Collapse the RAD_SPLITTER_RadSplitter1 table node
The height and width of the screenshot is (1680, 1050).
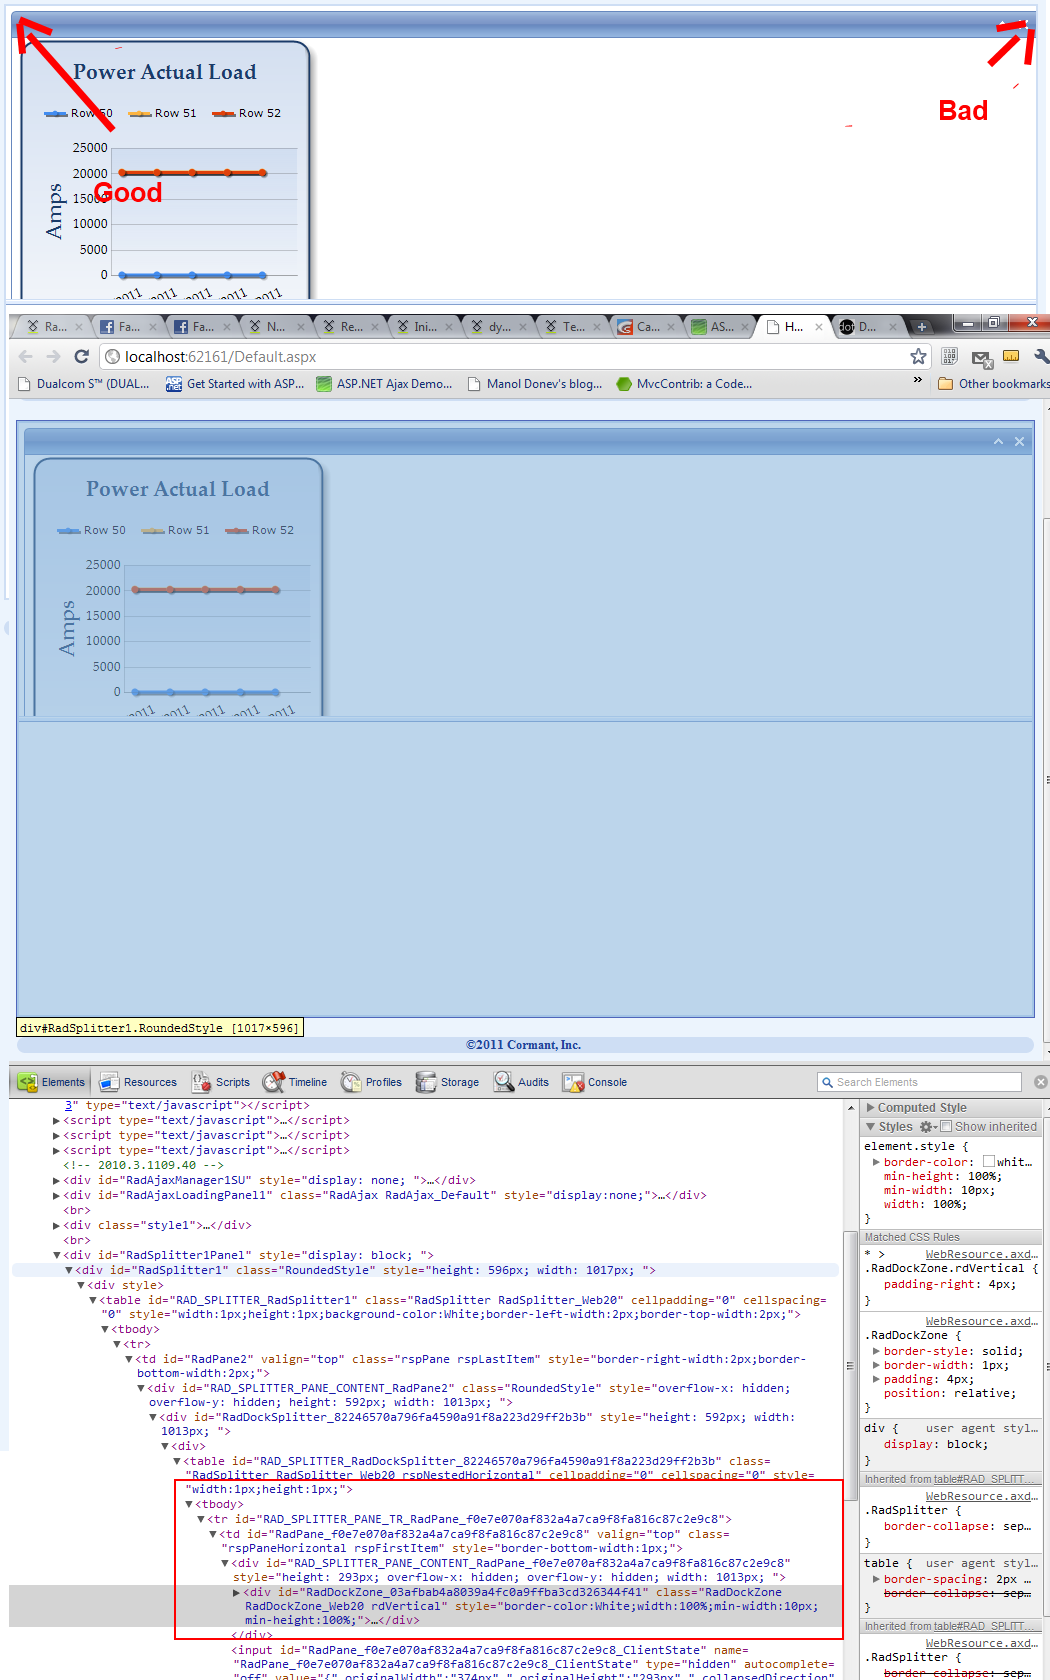92,1301
